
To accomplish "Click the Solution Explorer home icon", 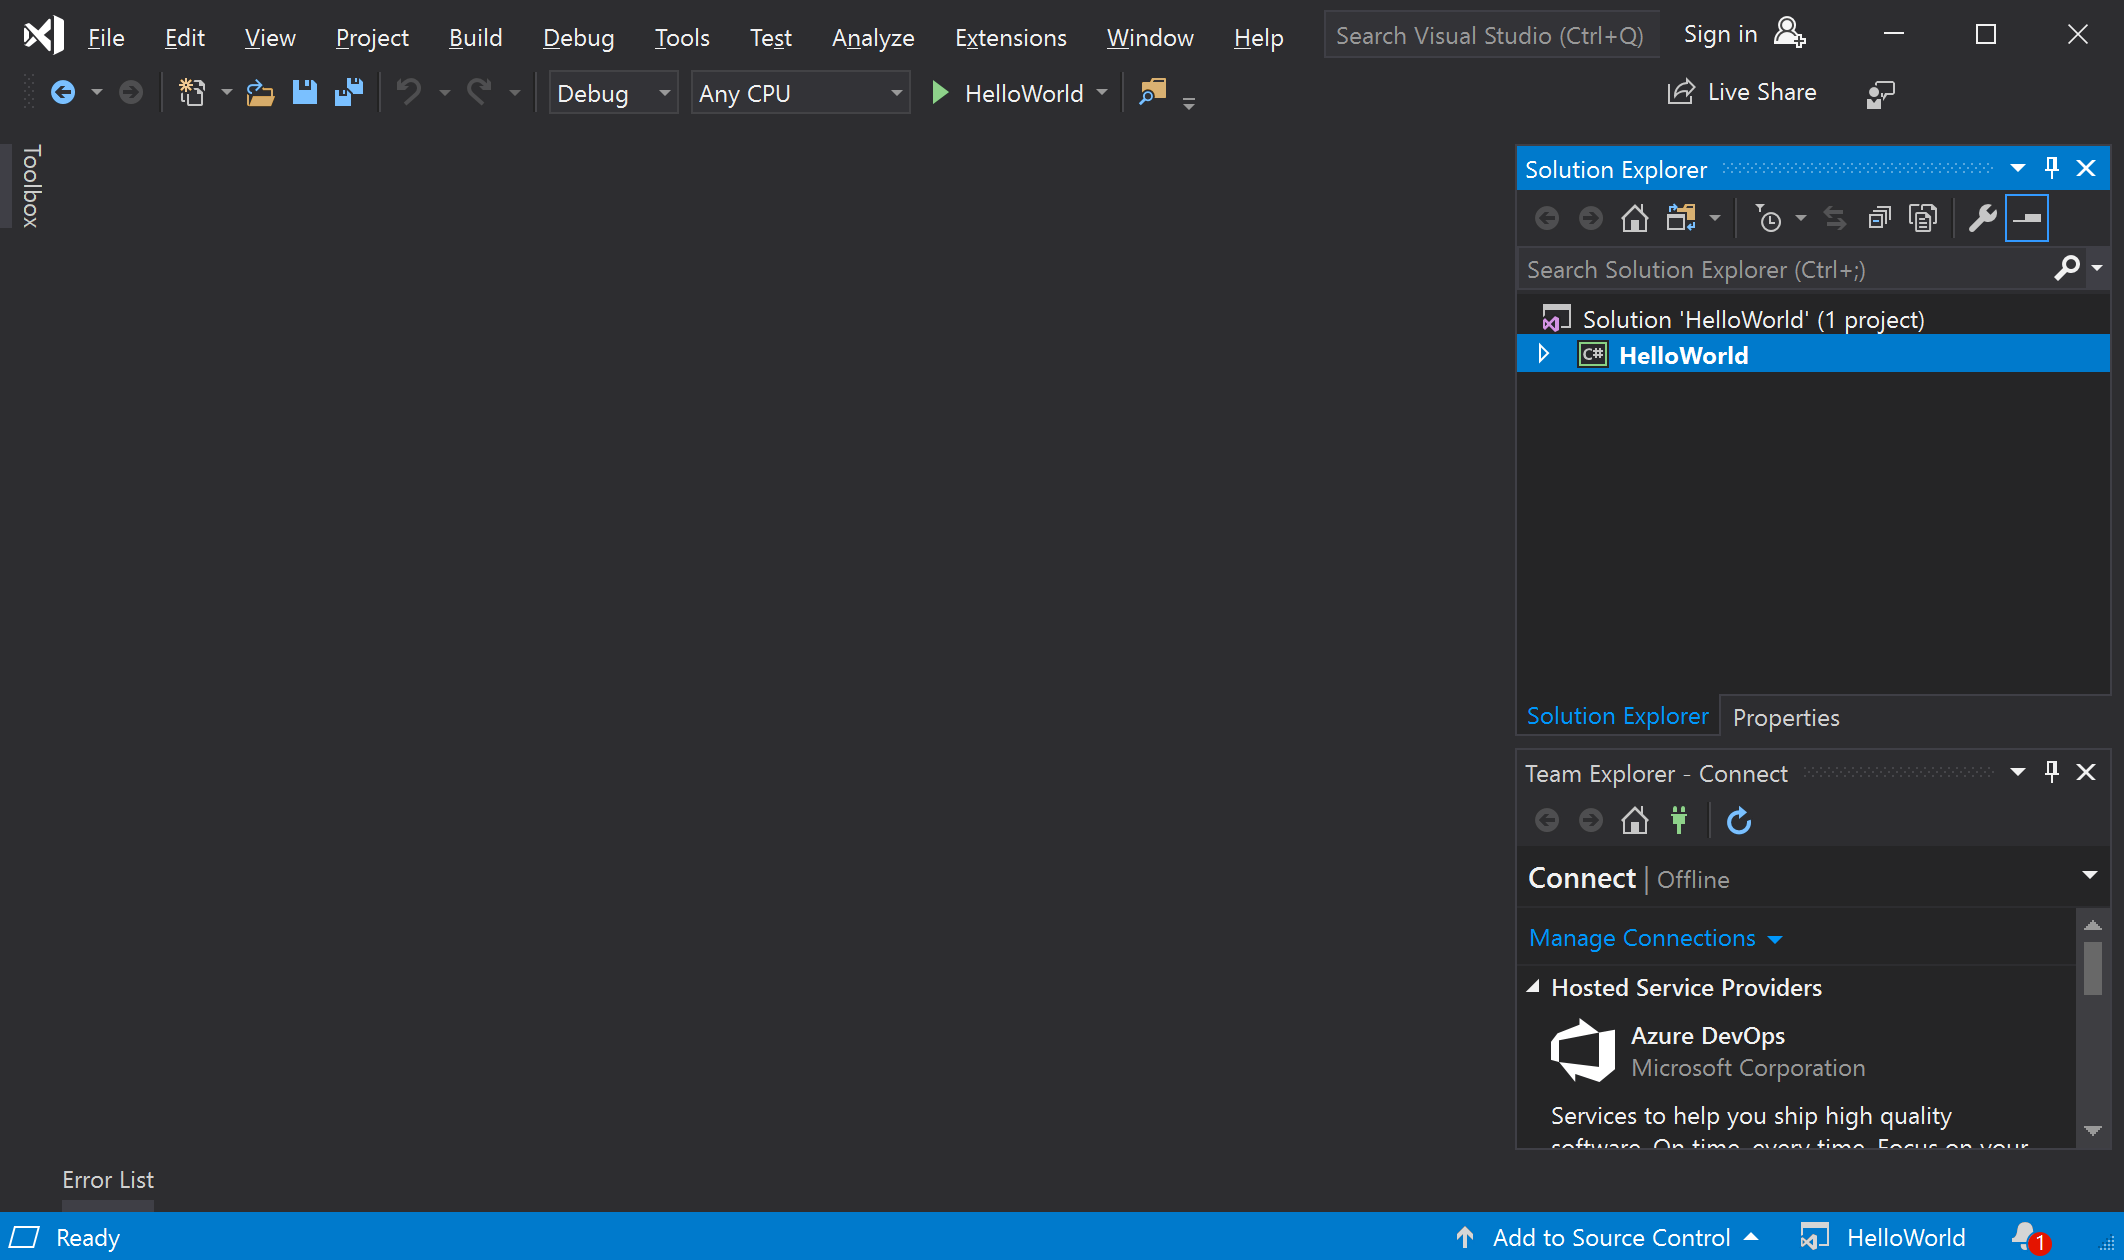I will tap(1636, 218).
